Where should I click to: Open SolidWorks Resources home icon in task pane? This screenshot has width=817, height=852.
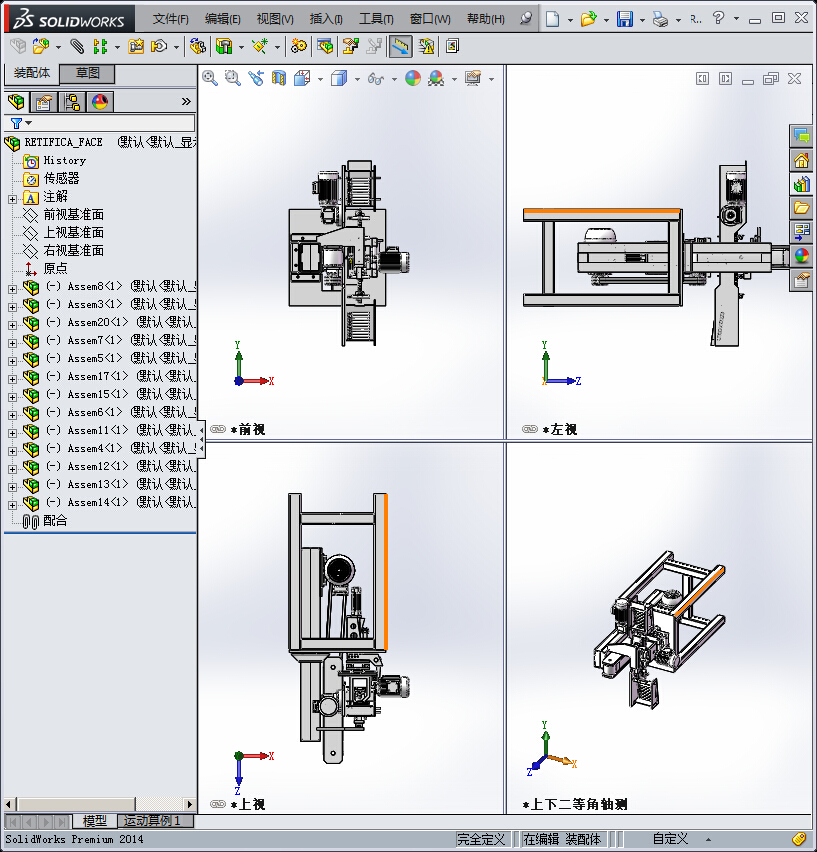click(x=801, y=160)
